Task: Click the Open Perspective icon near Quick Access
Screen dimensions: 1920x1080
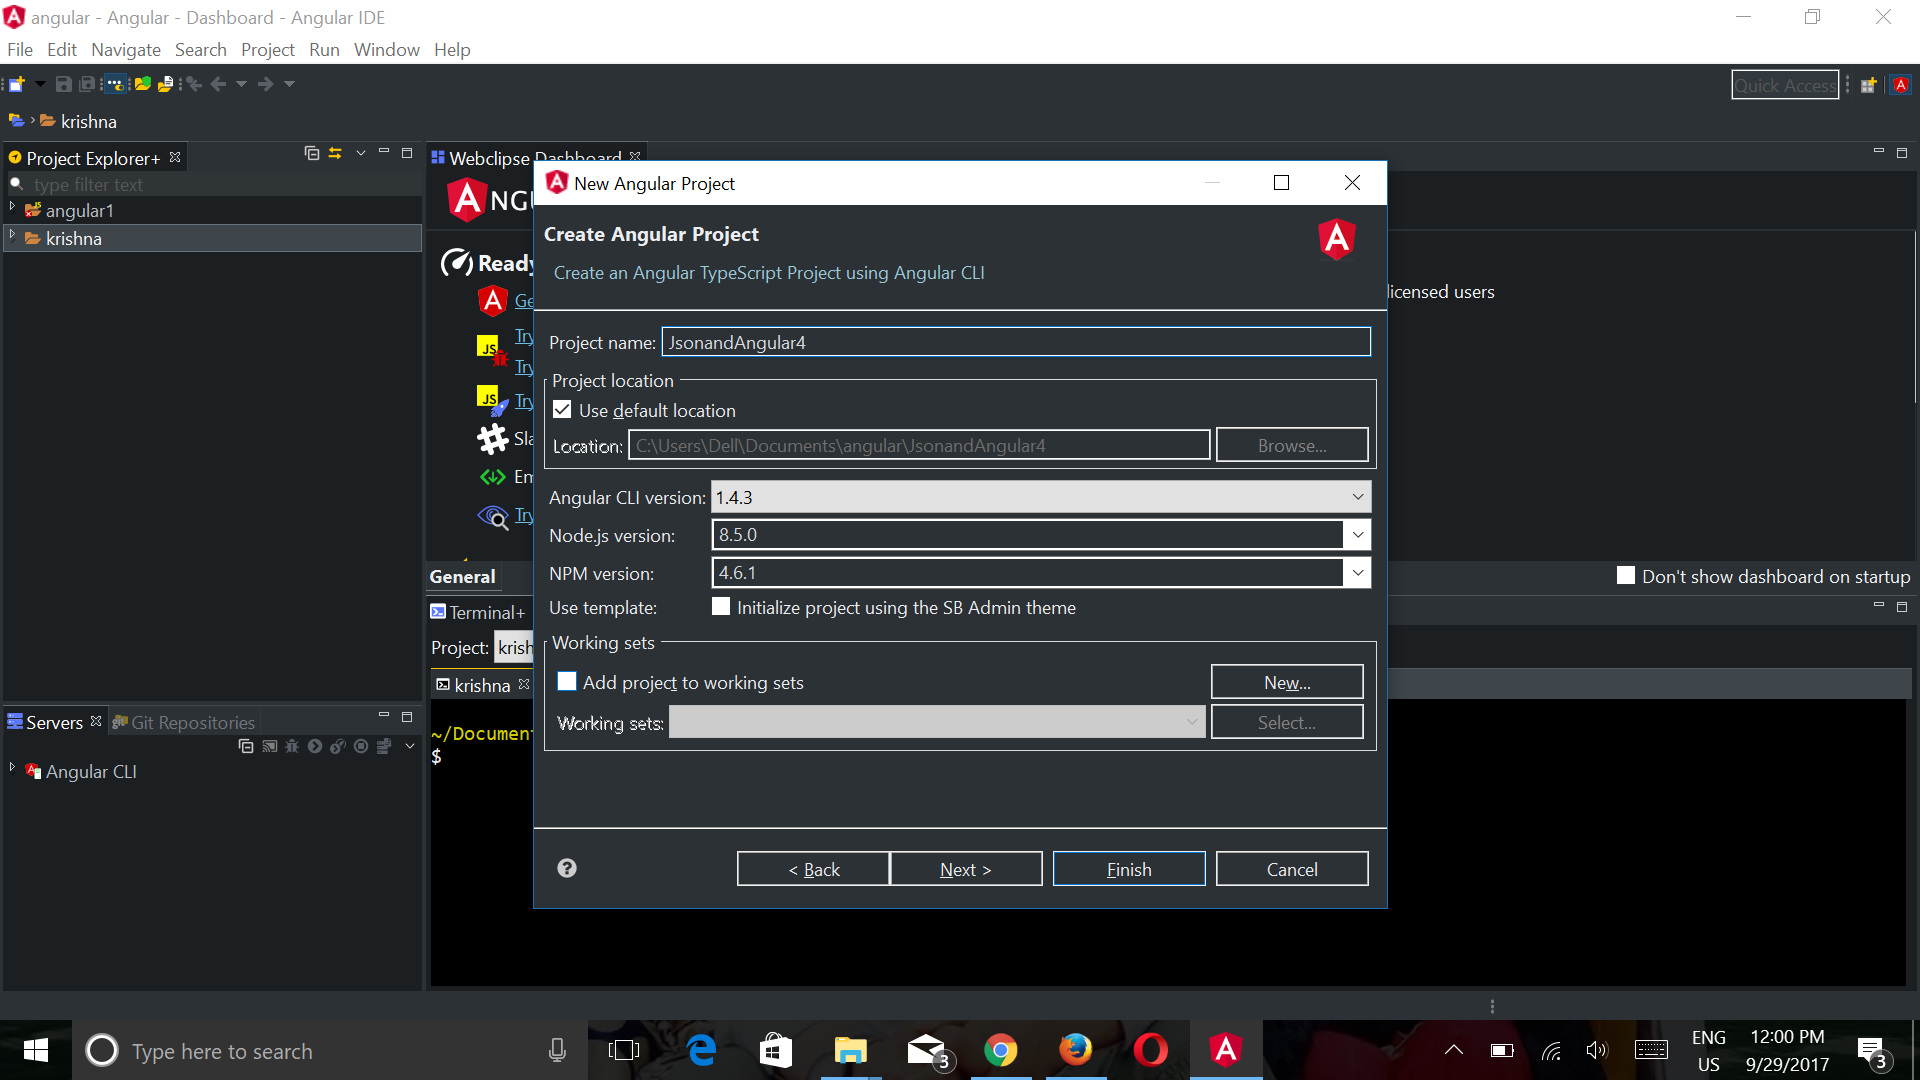Action: click(1868, 85)
